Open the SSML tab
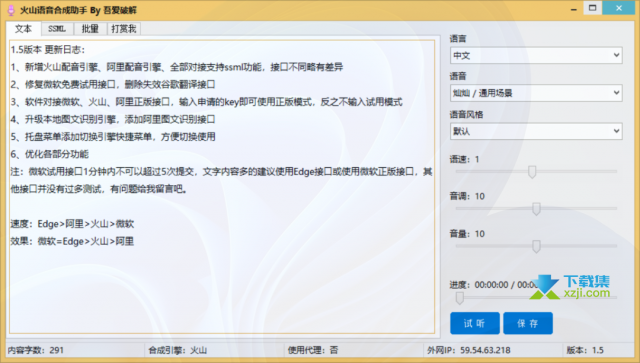 57,29
